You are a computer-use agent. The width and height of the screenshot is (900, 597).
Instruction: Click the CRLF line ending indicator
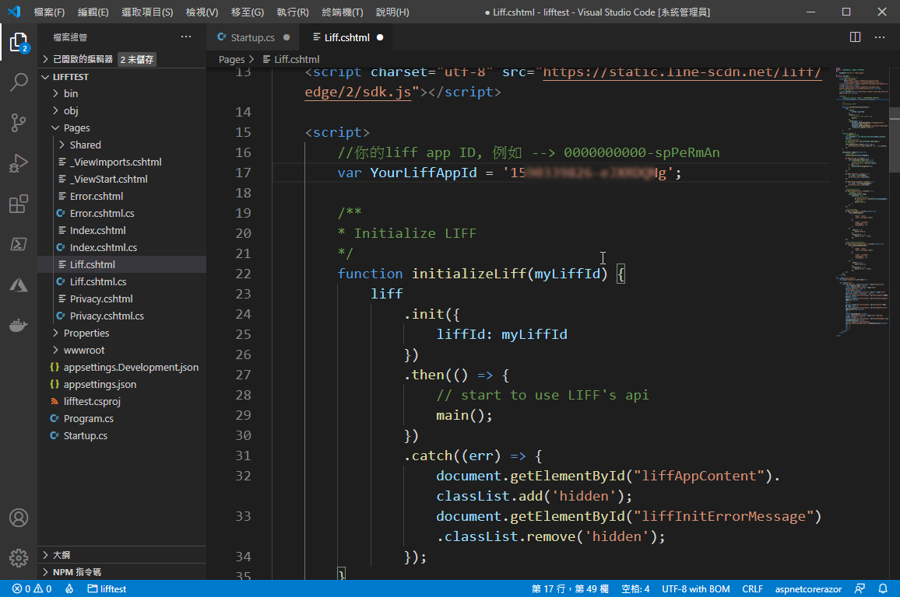752,589
